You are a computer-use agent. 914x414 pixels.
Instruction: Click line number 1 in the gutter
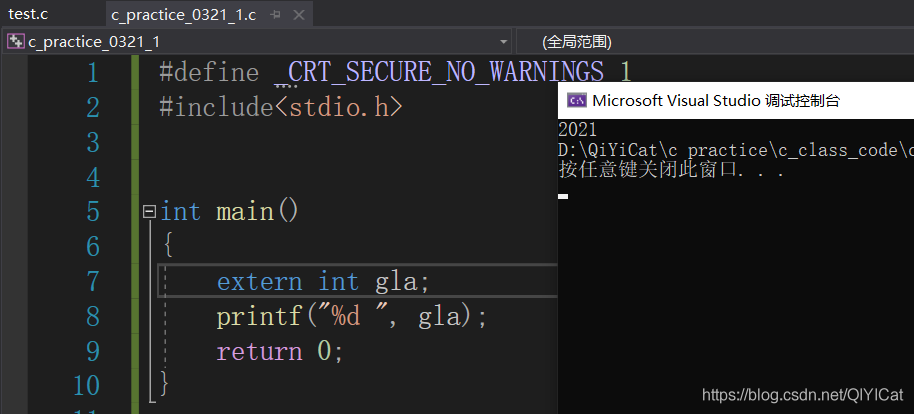(x=93, y=73)
